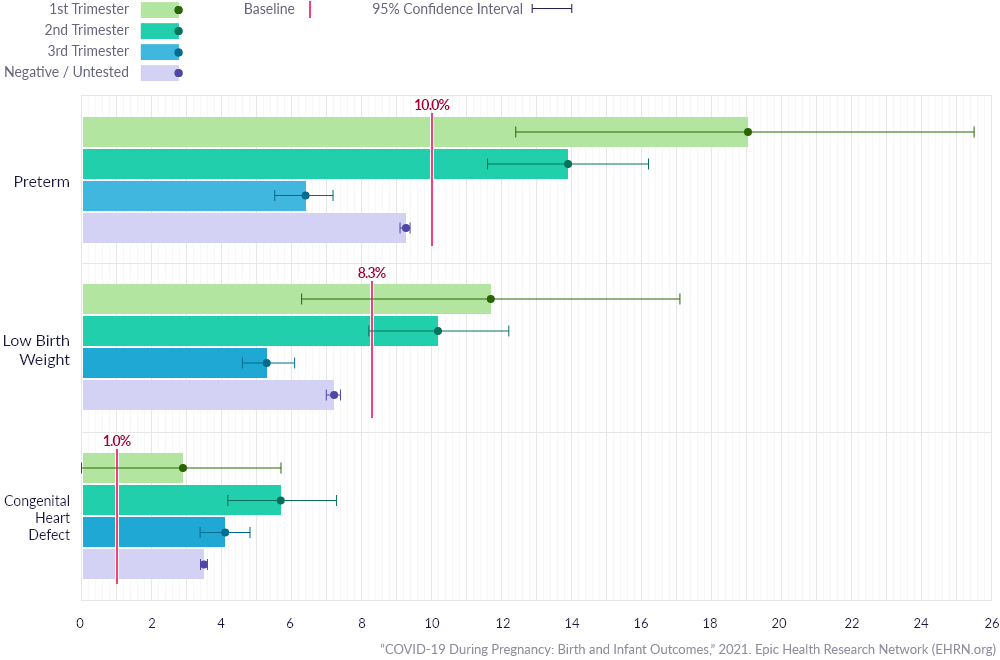Select the Congenital Heart Defect category label
Viewport: 1000px width, 660px height.
pyautogui.click(x=37, y=517)
